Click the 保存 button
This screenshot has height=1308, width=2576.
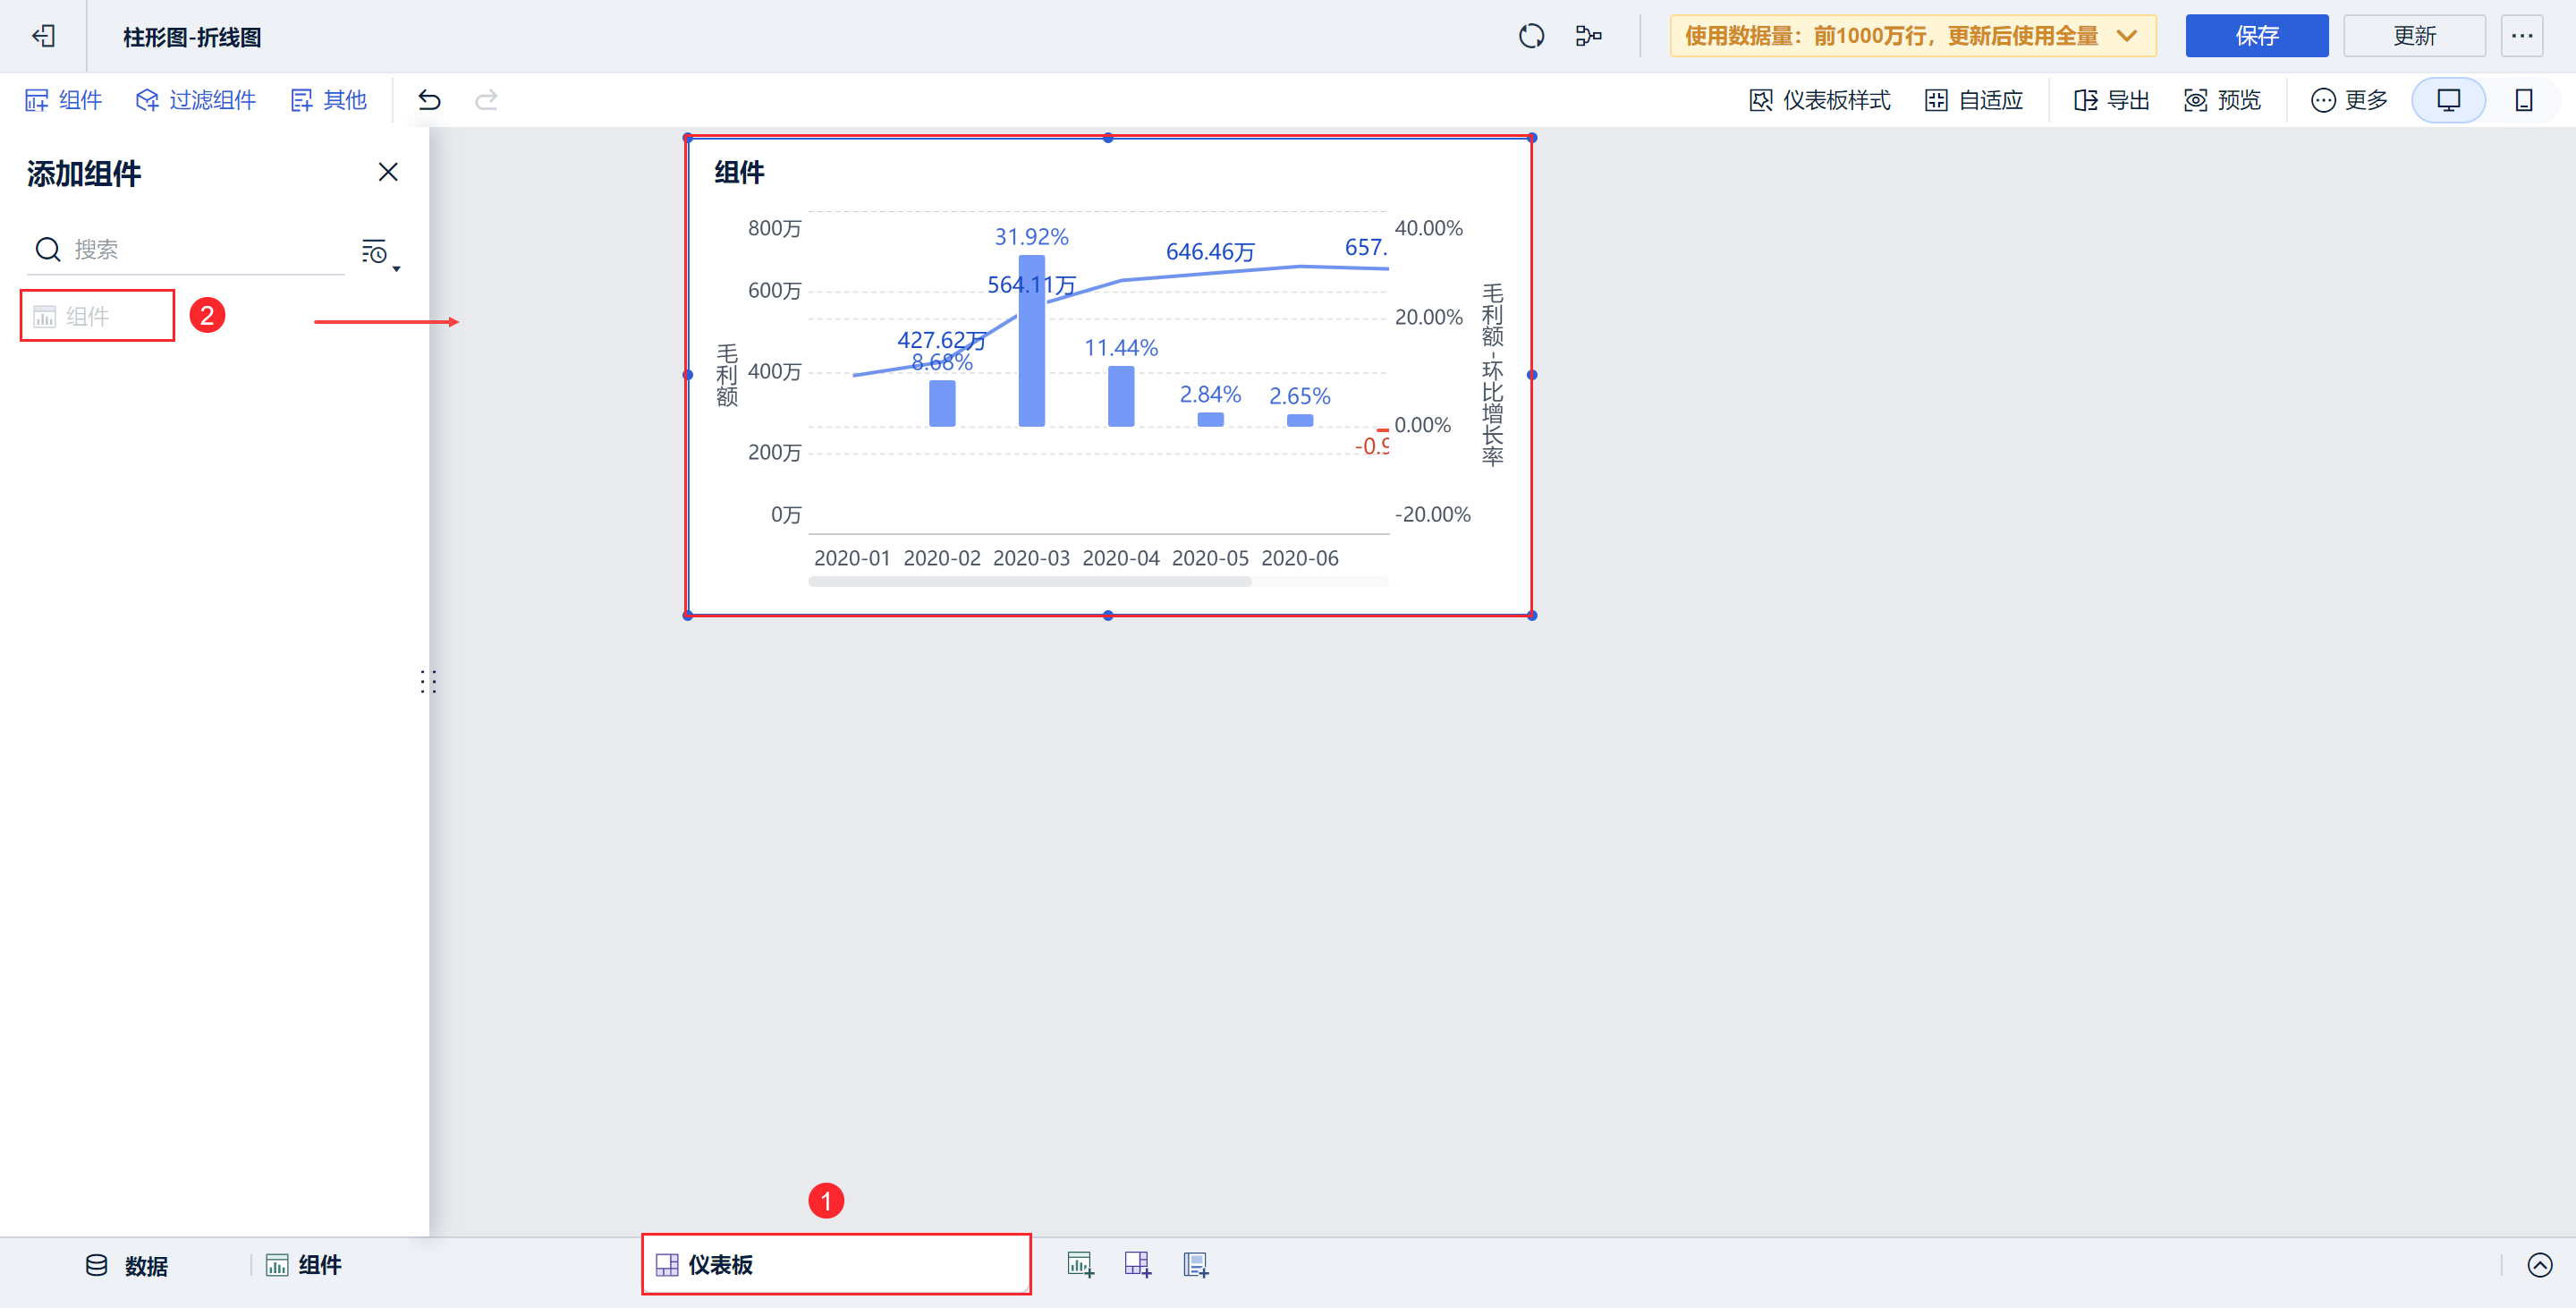(2256, 37)
